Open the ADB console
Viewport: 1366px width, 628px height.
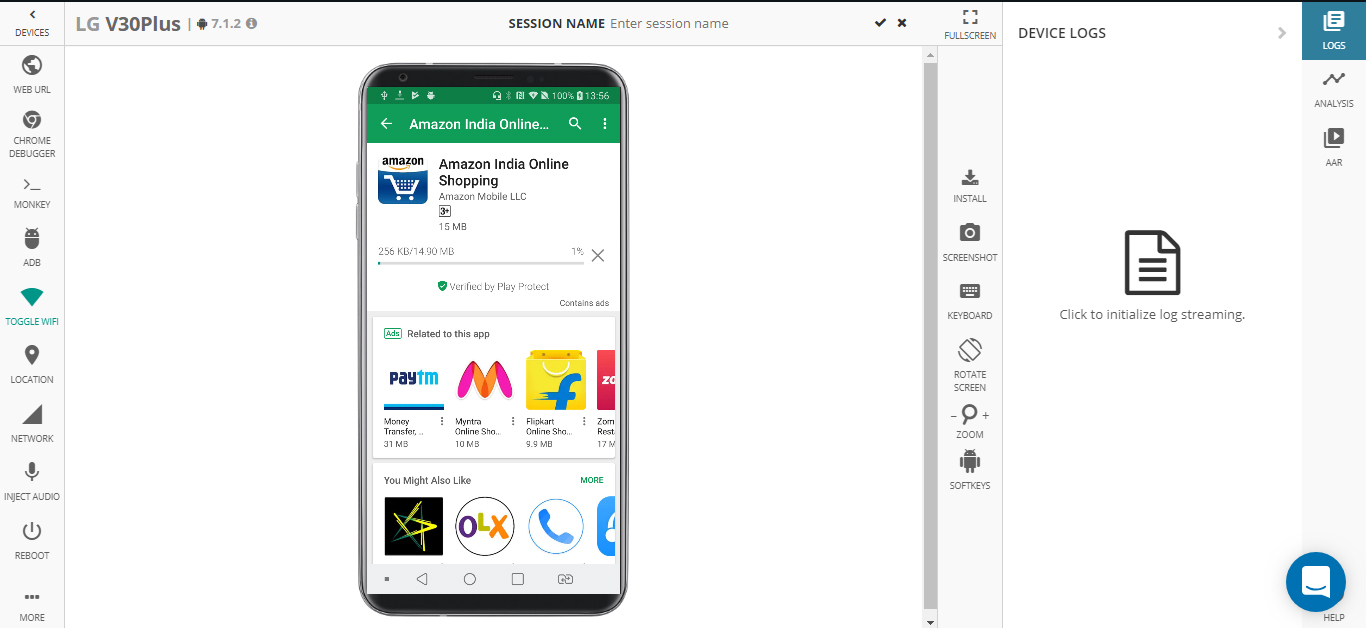[32, 249]
